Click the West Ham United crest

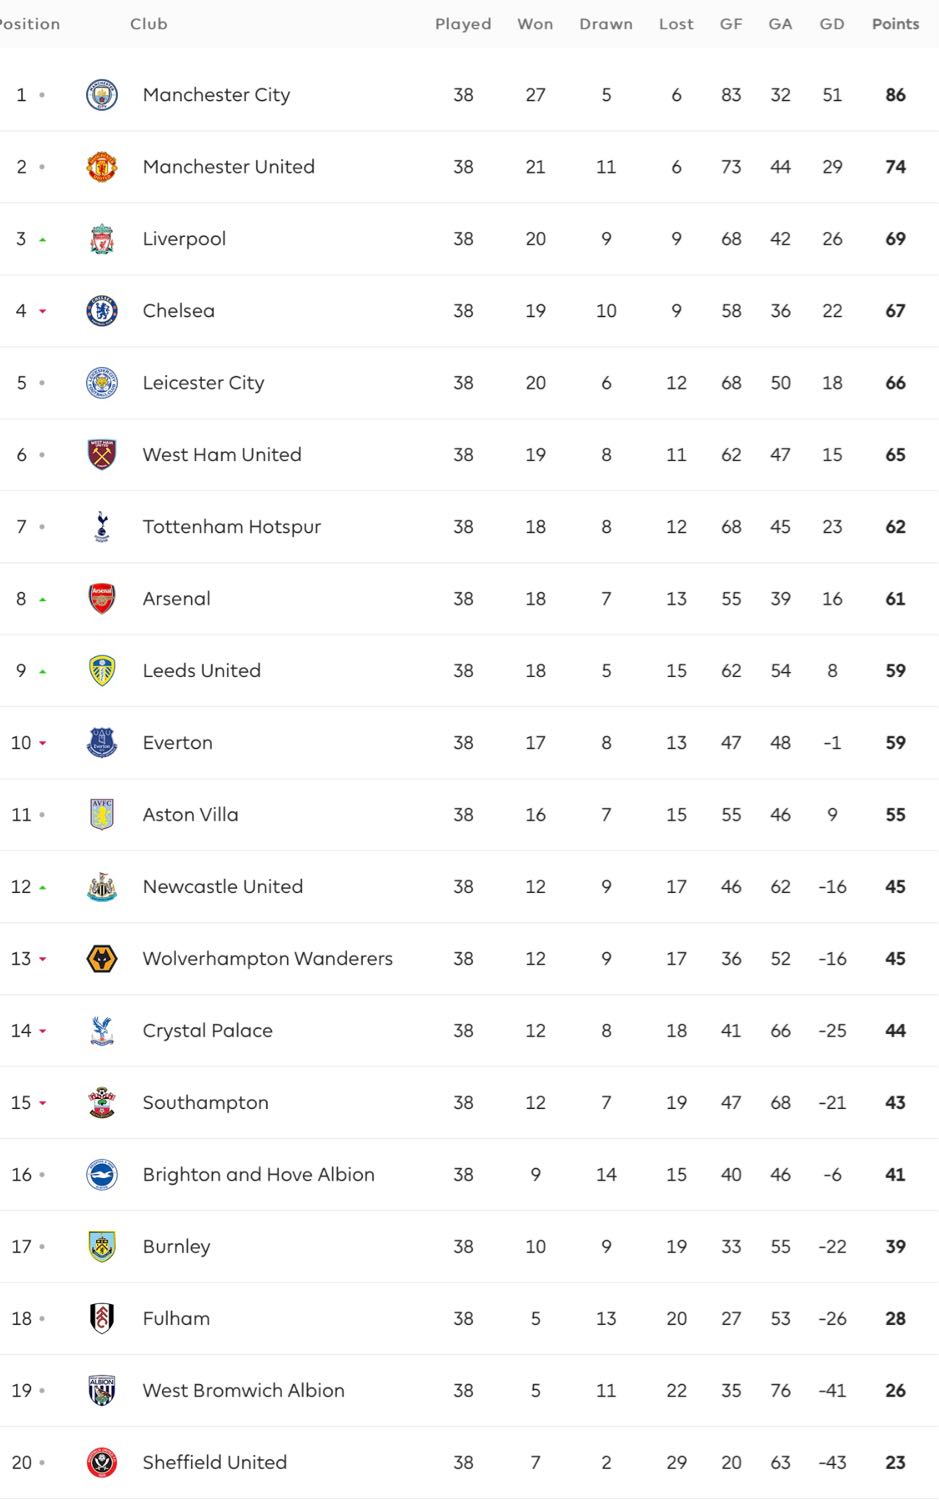click(x=102, y=455)
